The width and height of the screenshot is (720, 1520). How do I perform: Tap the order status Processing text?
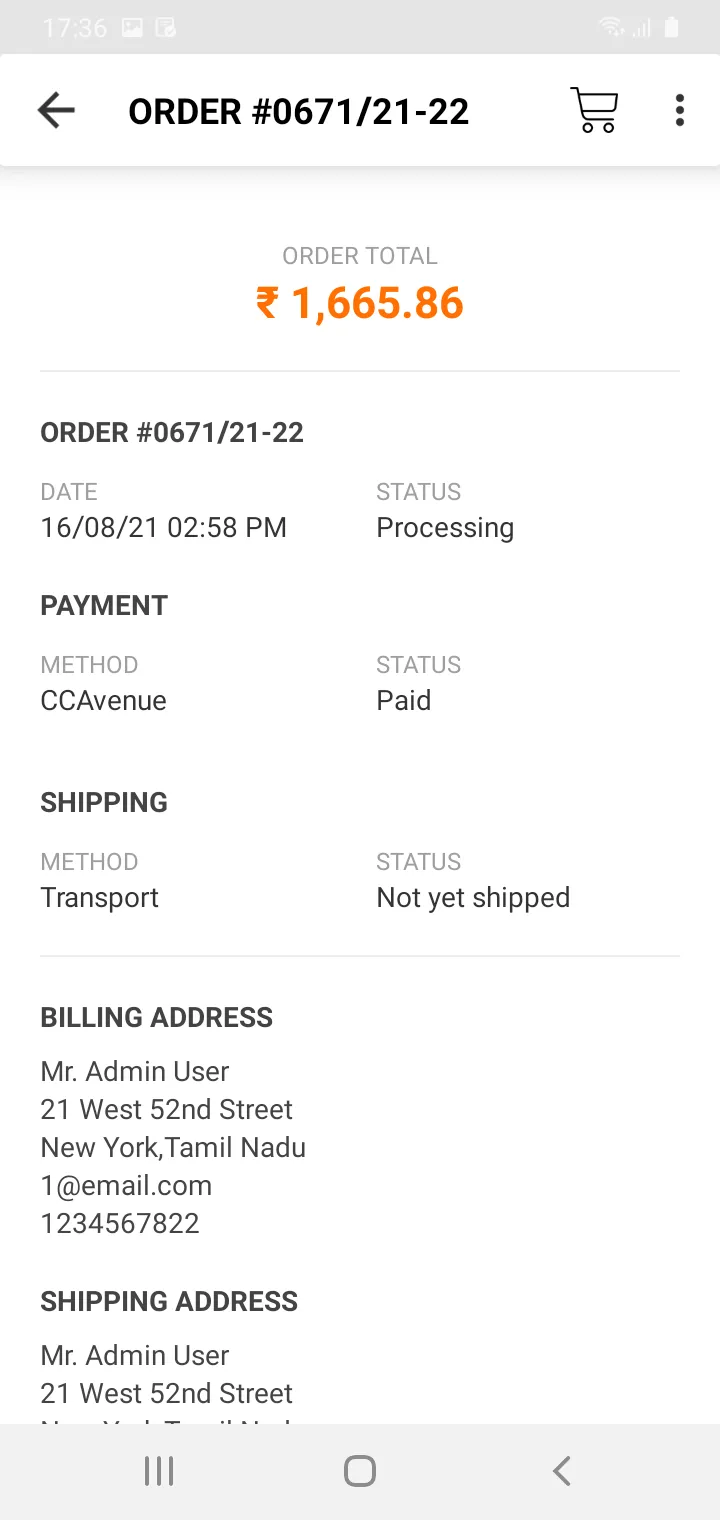point(445,528)
